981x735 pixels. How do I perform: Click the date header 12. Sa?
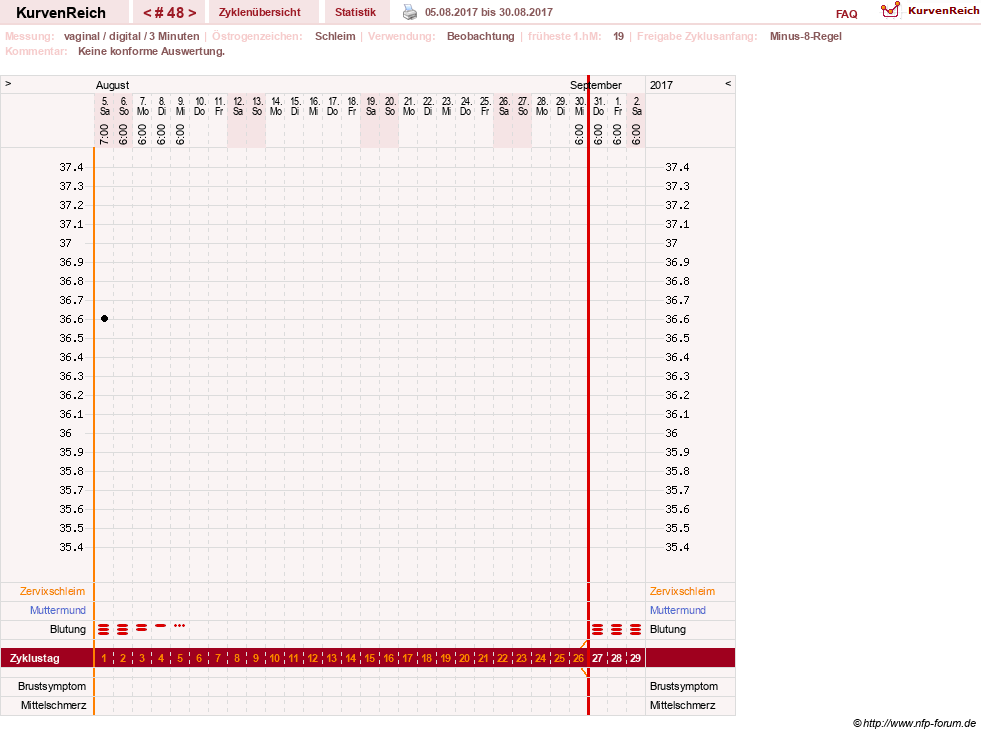coord(238,106)
